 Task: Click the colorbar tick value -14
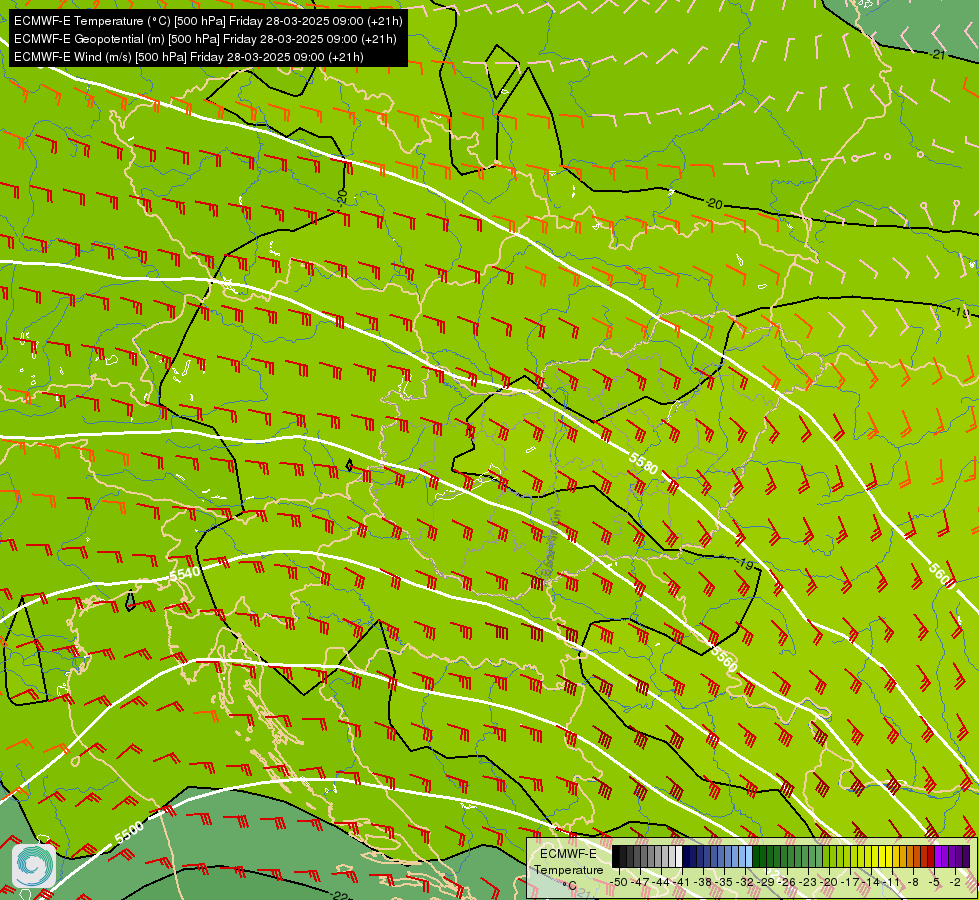pos(871,882)
